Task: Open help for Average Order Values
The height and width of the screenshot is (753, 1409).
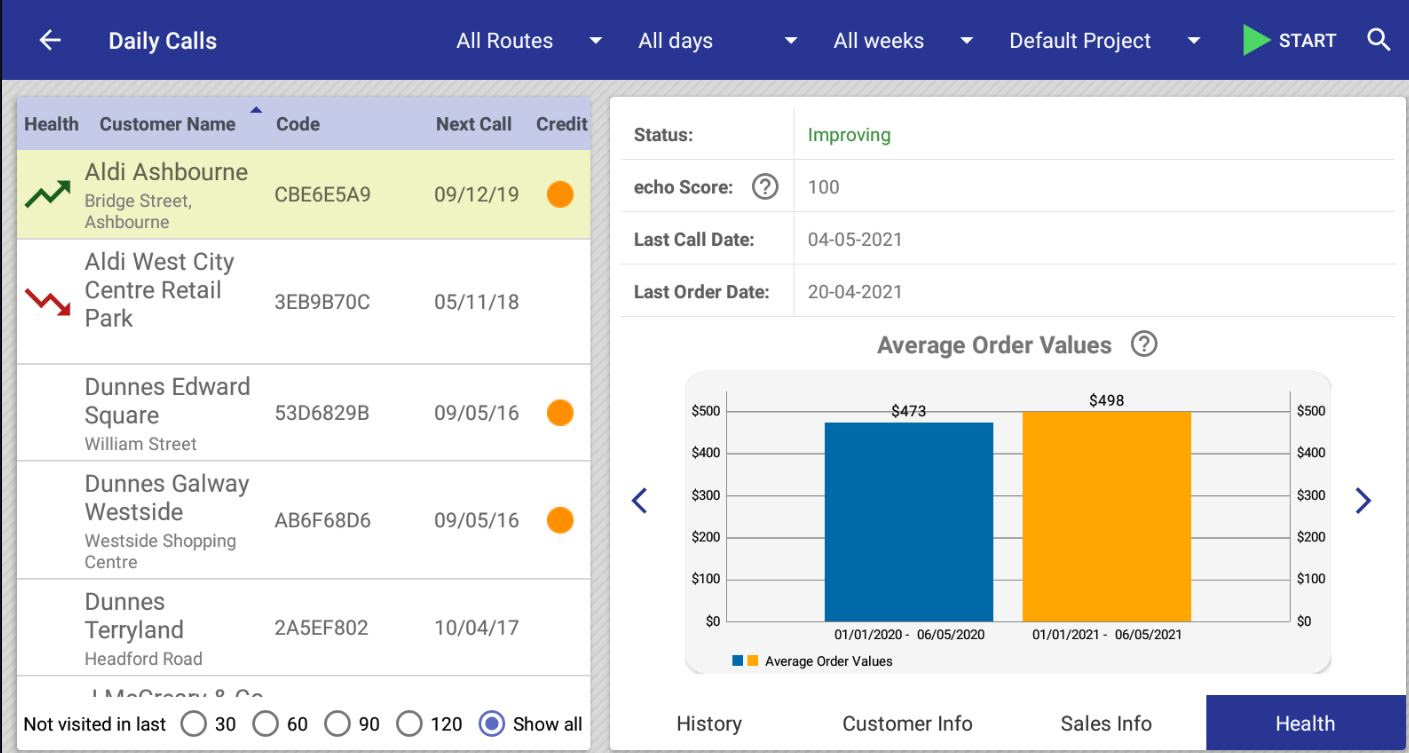Action: click(1145, 345)
